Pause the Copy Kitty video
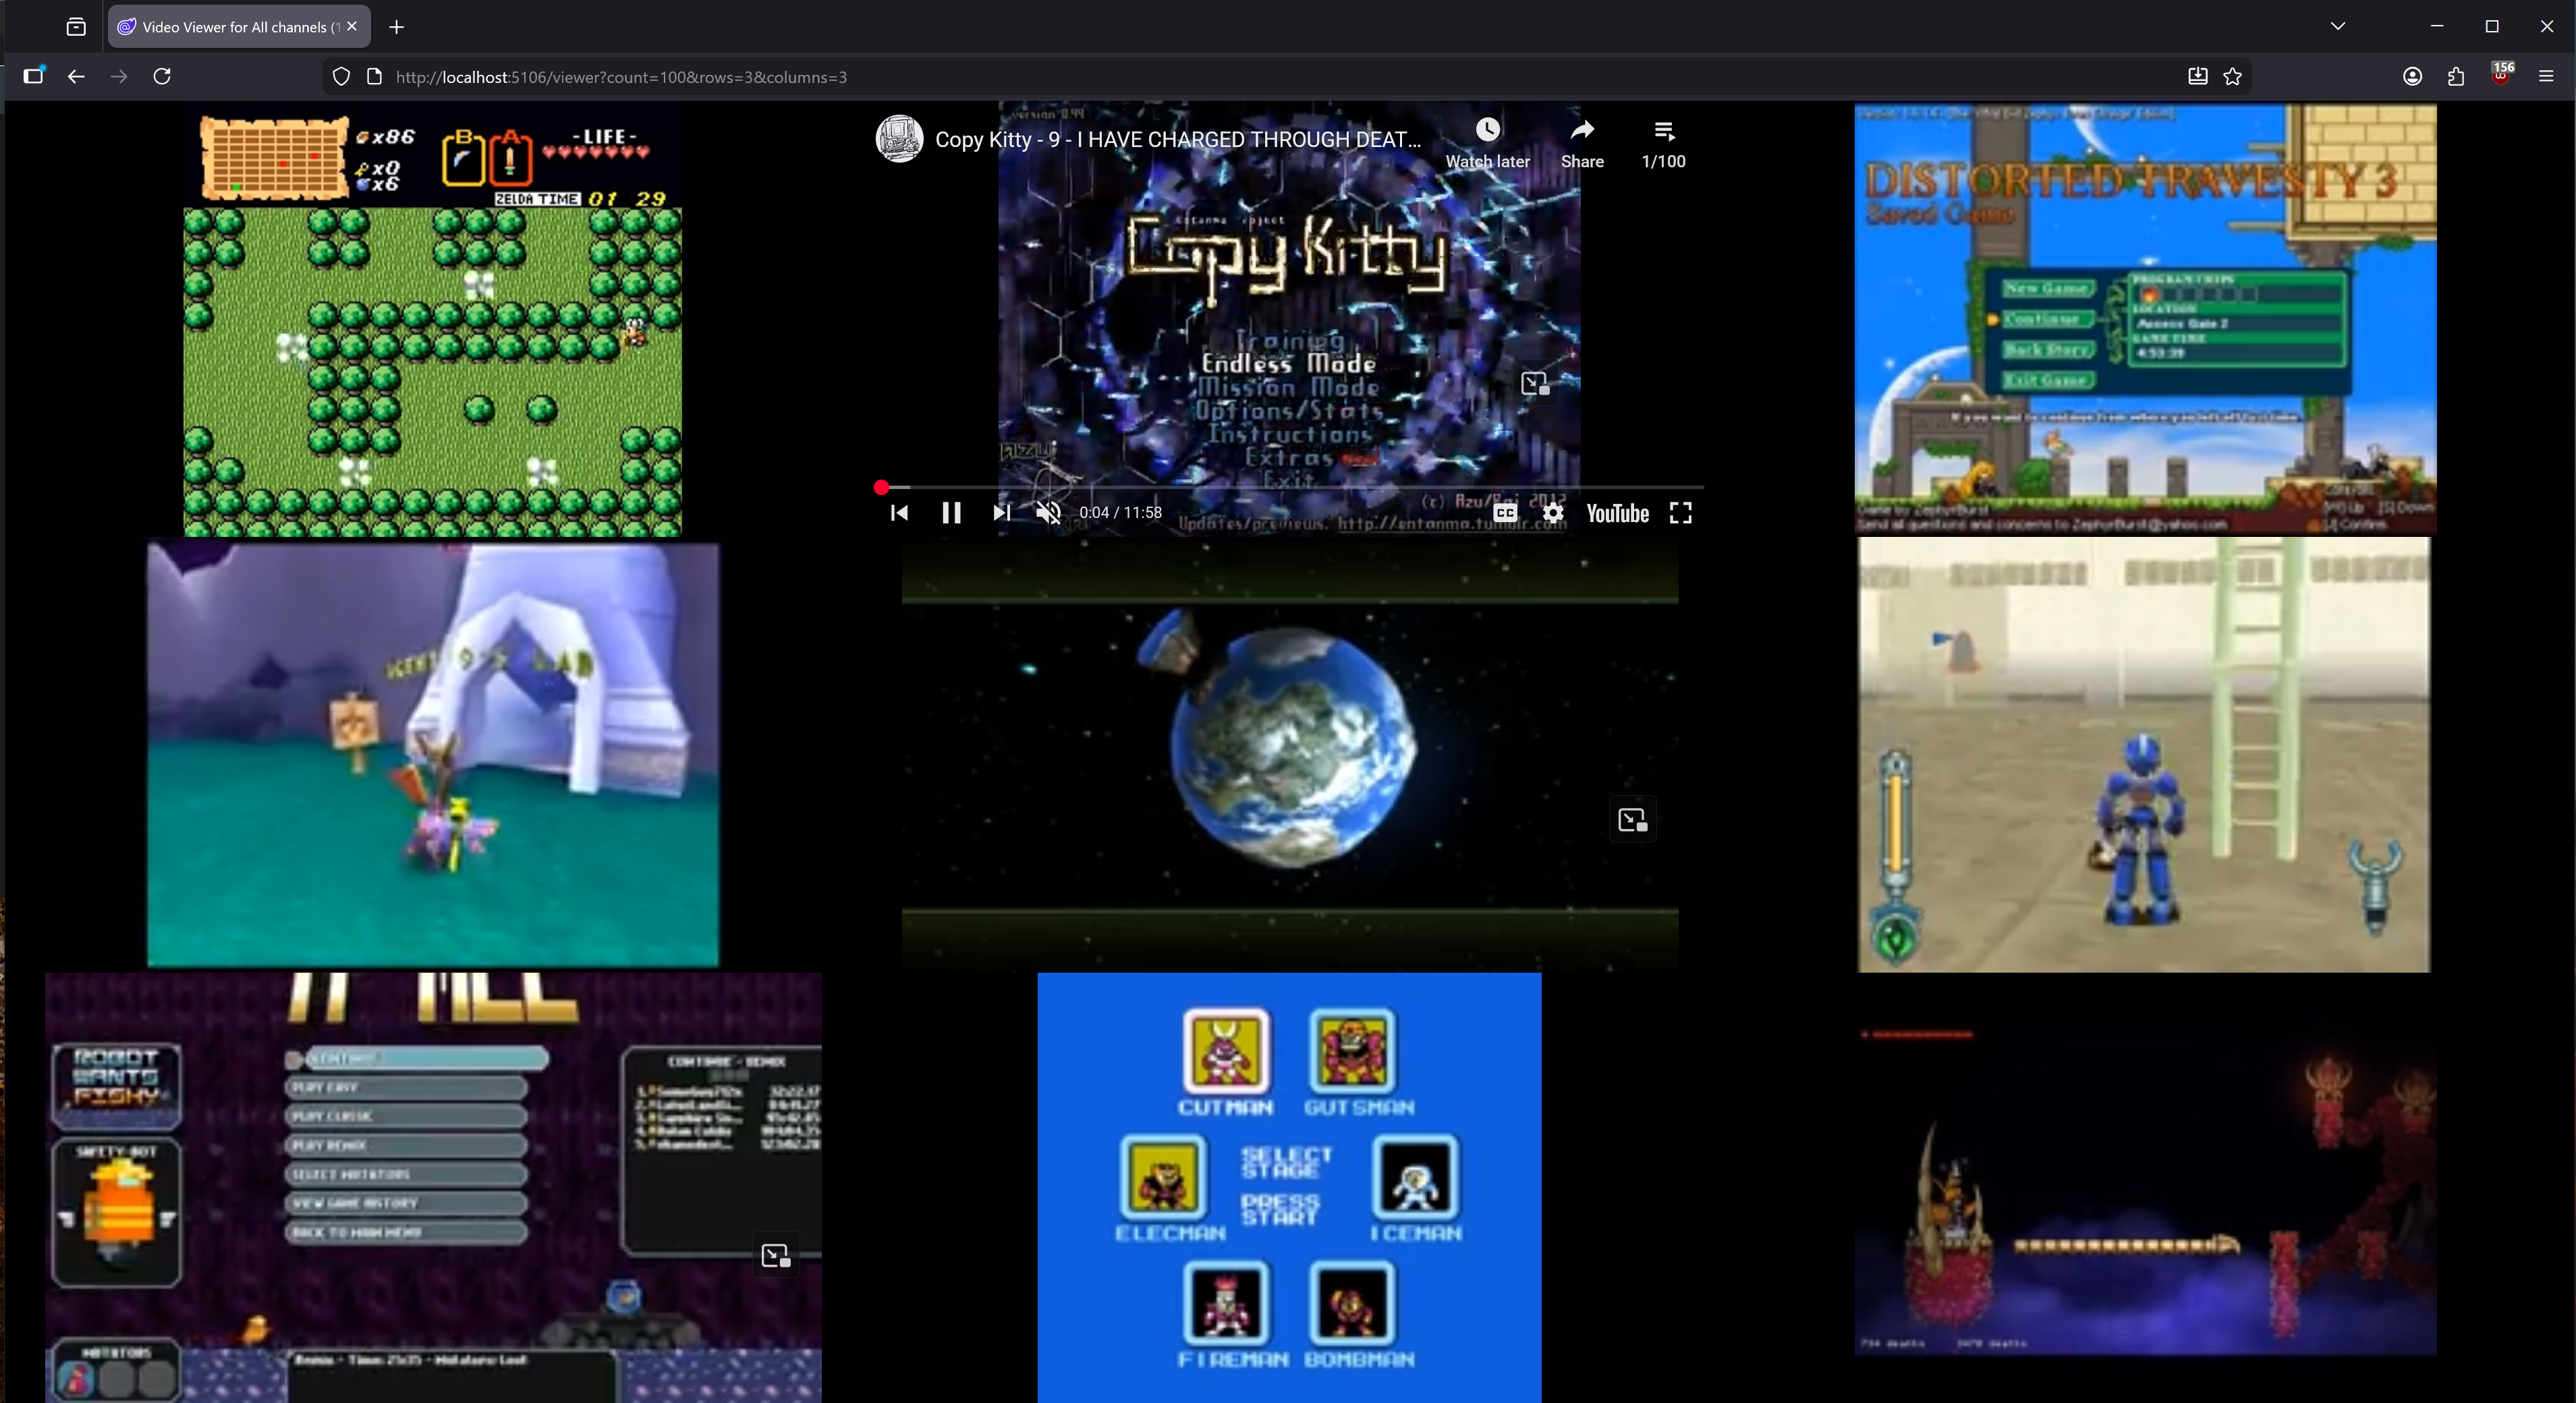The width and height of the screenshot is (2576, 1403). [951, 513]
